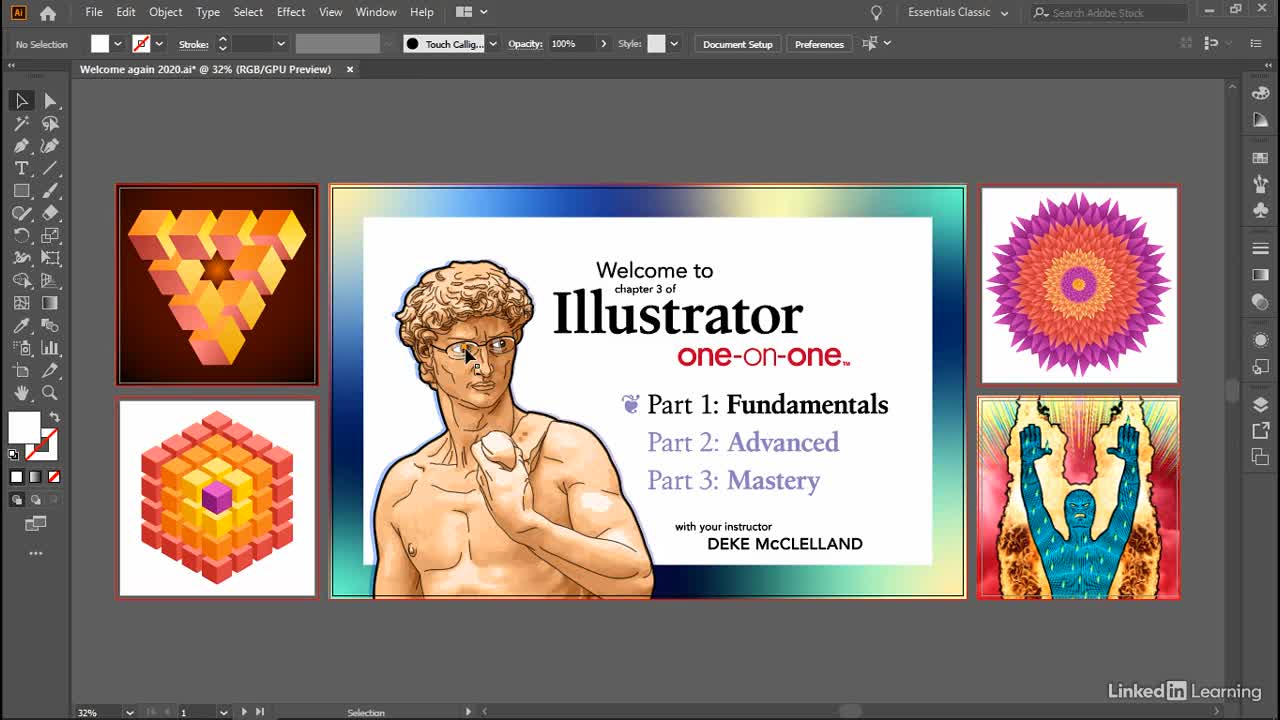1280x720 pixels.
Task: Click Edit Toolbar three dots
Action: pyautogui.click(x=36, y=553)
